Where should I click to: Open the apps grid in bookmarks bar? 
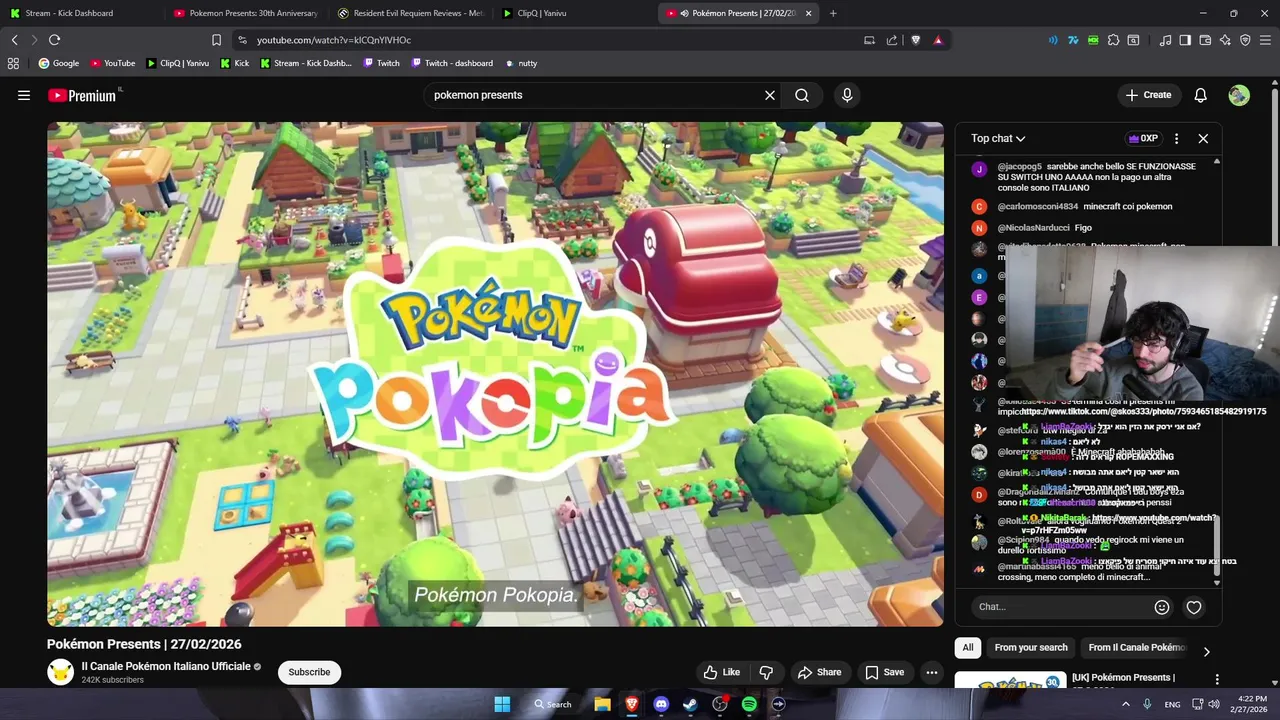pyautogui.click(x=13, y=63)
